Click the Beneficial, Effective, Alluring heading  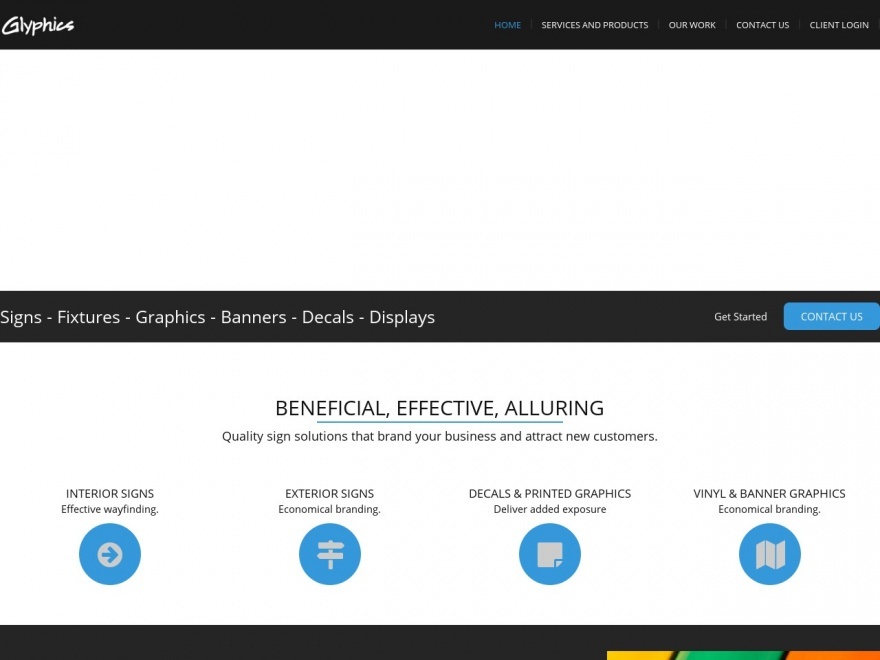pyautogui.click(x=439, y=408)
